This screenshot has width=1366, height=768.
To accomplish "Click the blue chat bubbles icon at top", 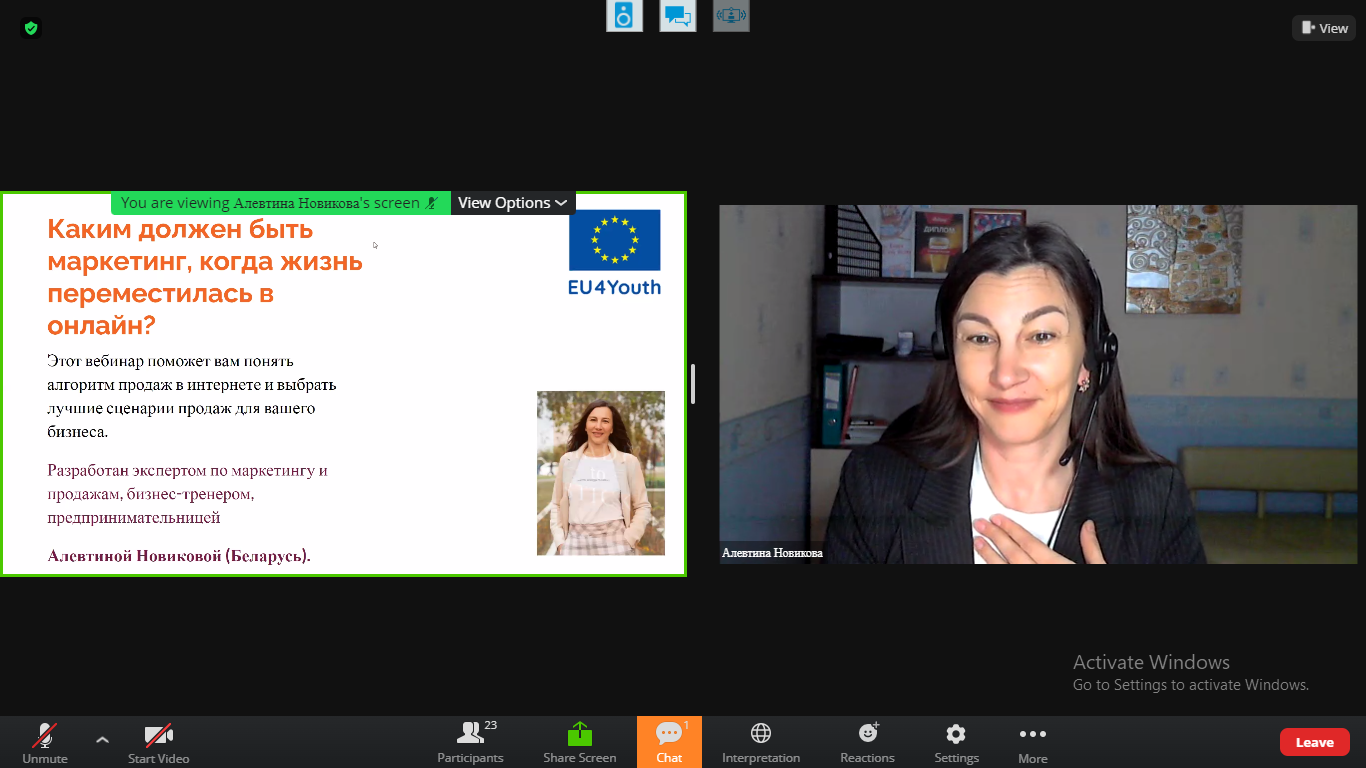I will (x=678, y=16).
